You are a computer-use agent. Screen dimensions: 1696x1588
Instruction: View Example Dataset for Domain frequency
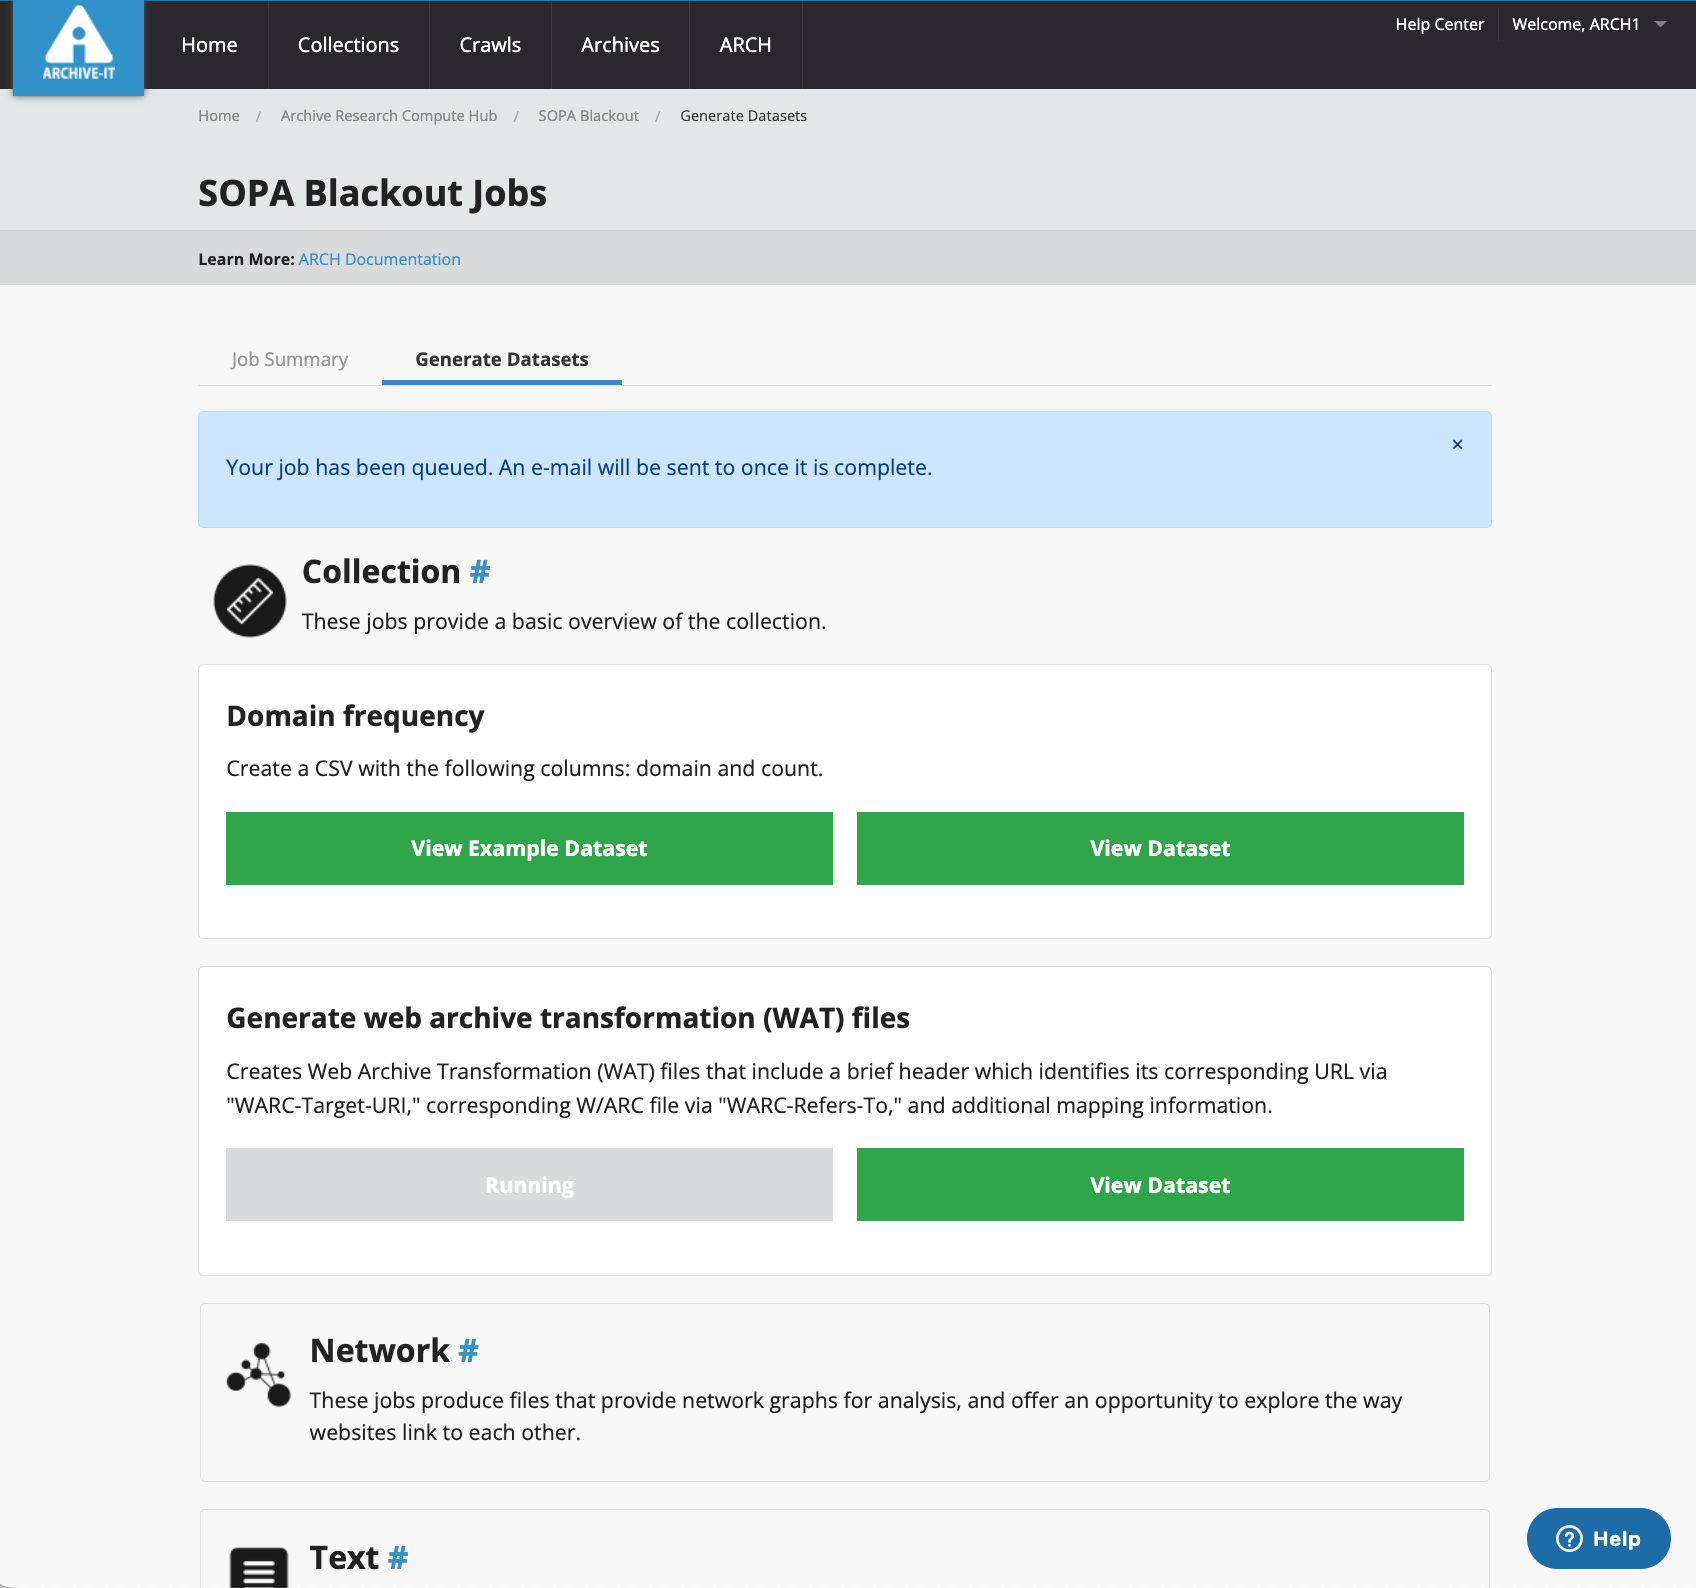[x=529, y=848]
